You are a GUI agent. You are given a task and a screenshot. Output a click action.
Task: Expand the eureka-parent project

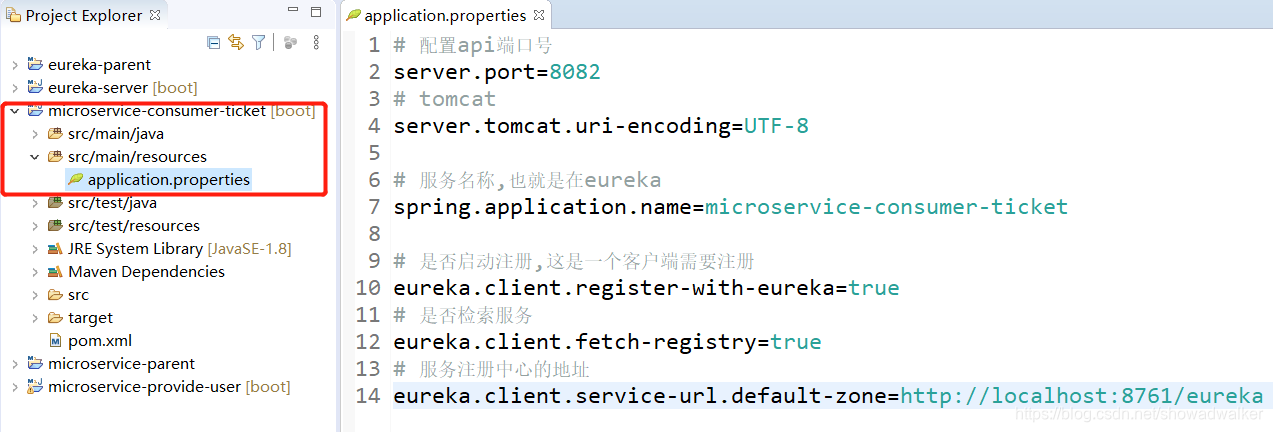[14, 65]
